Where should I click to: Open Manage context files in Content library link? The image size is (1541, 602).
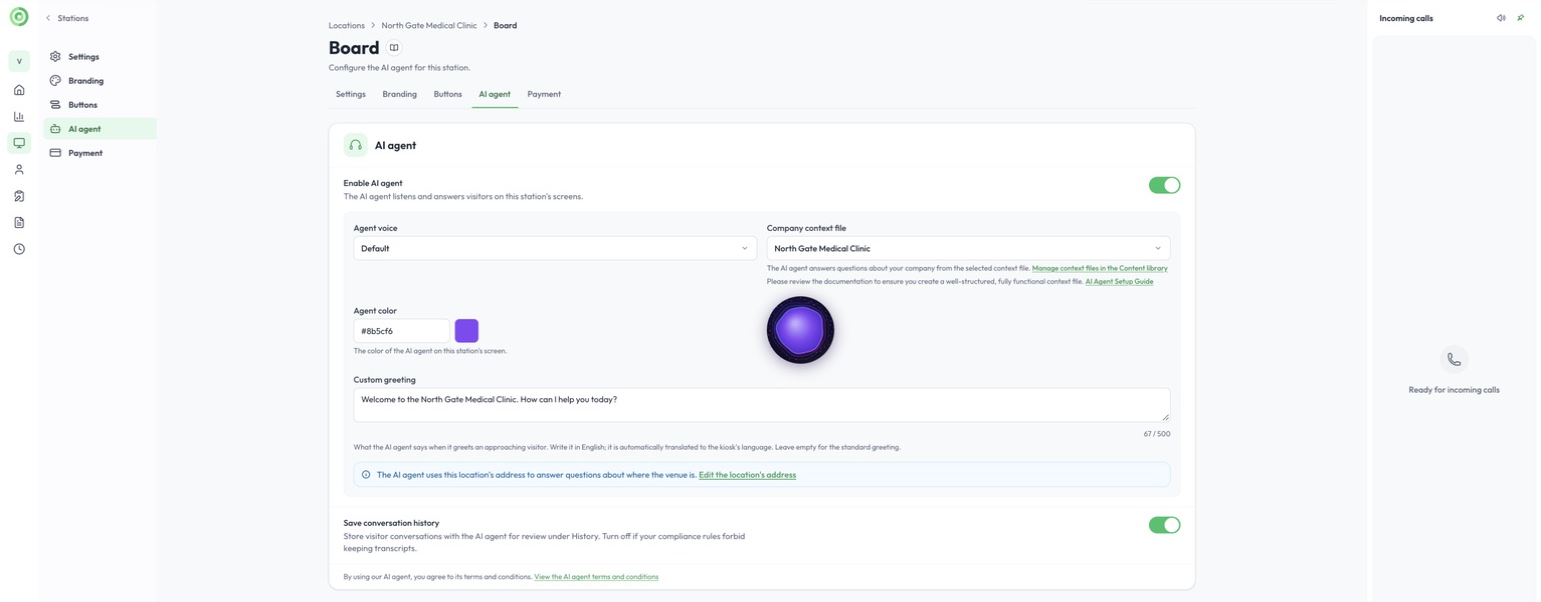(x=1100, y=268)
